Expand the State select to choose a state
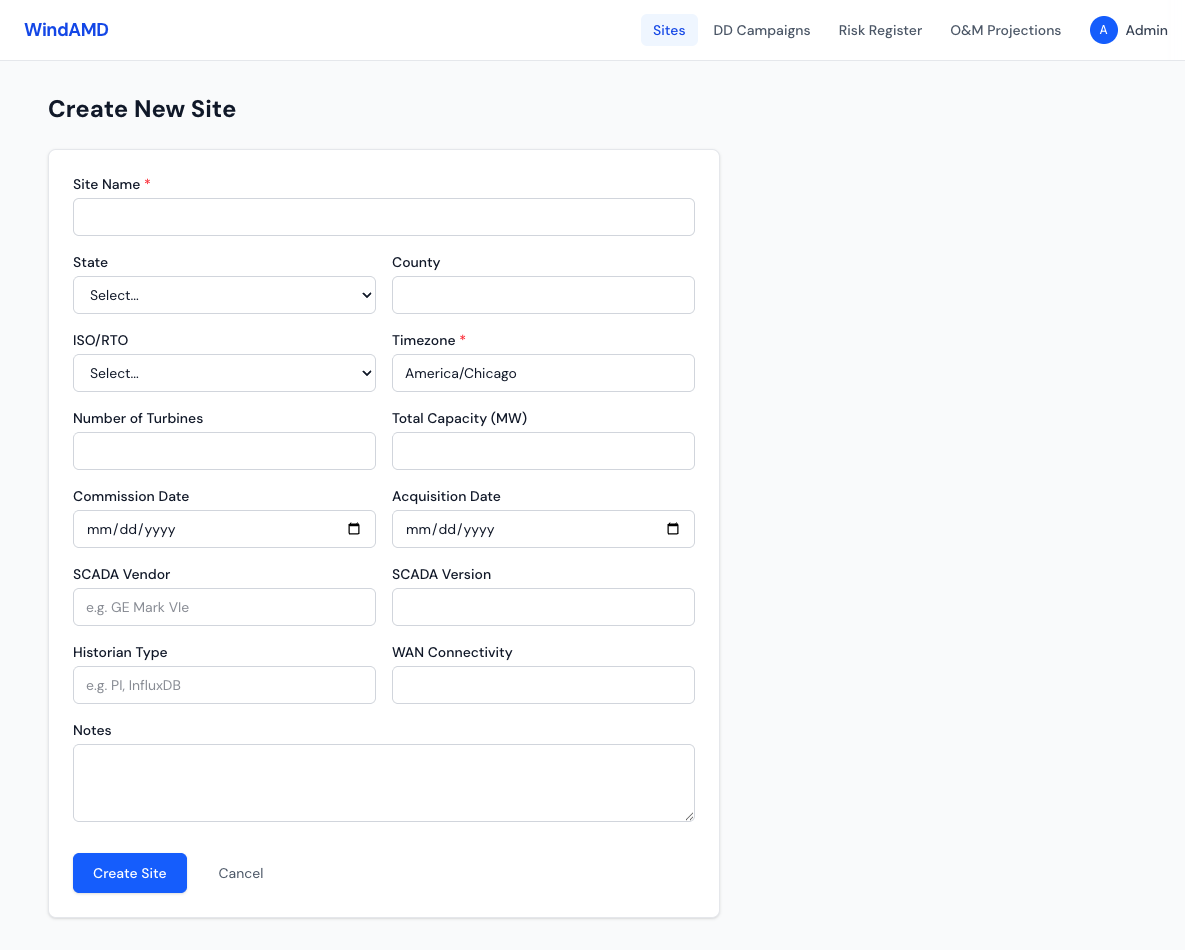The width and height of the screenshot is (1185, 950). (224, 295)
